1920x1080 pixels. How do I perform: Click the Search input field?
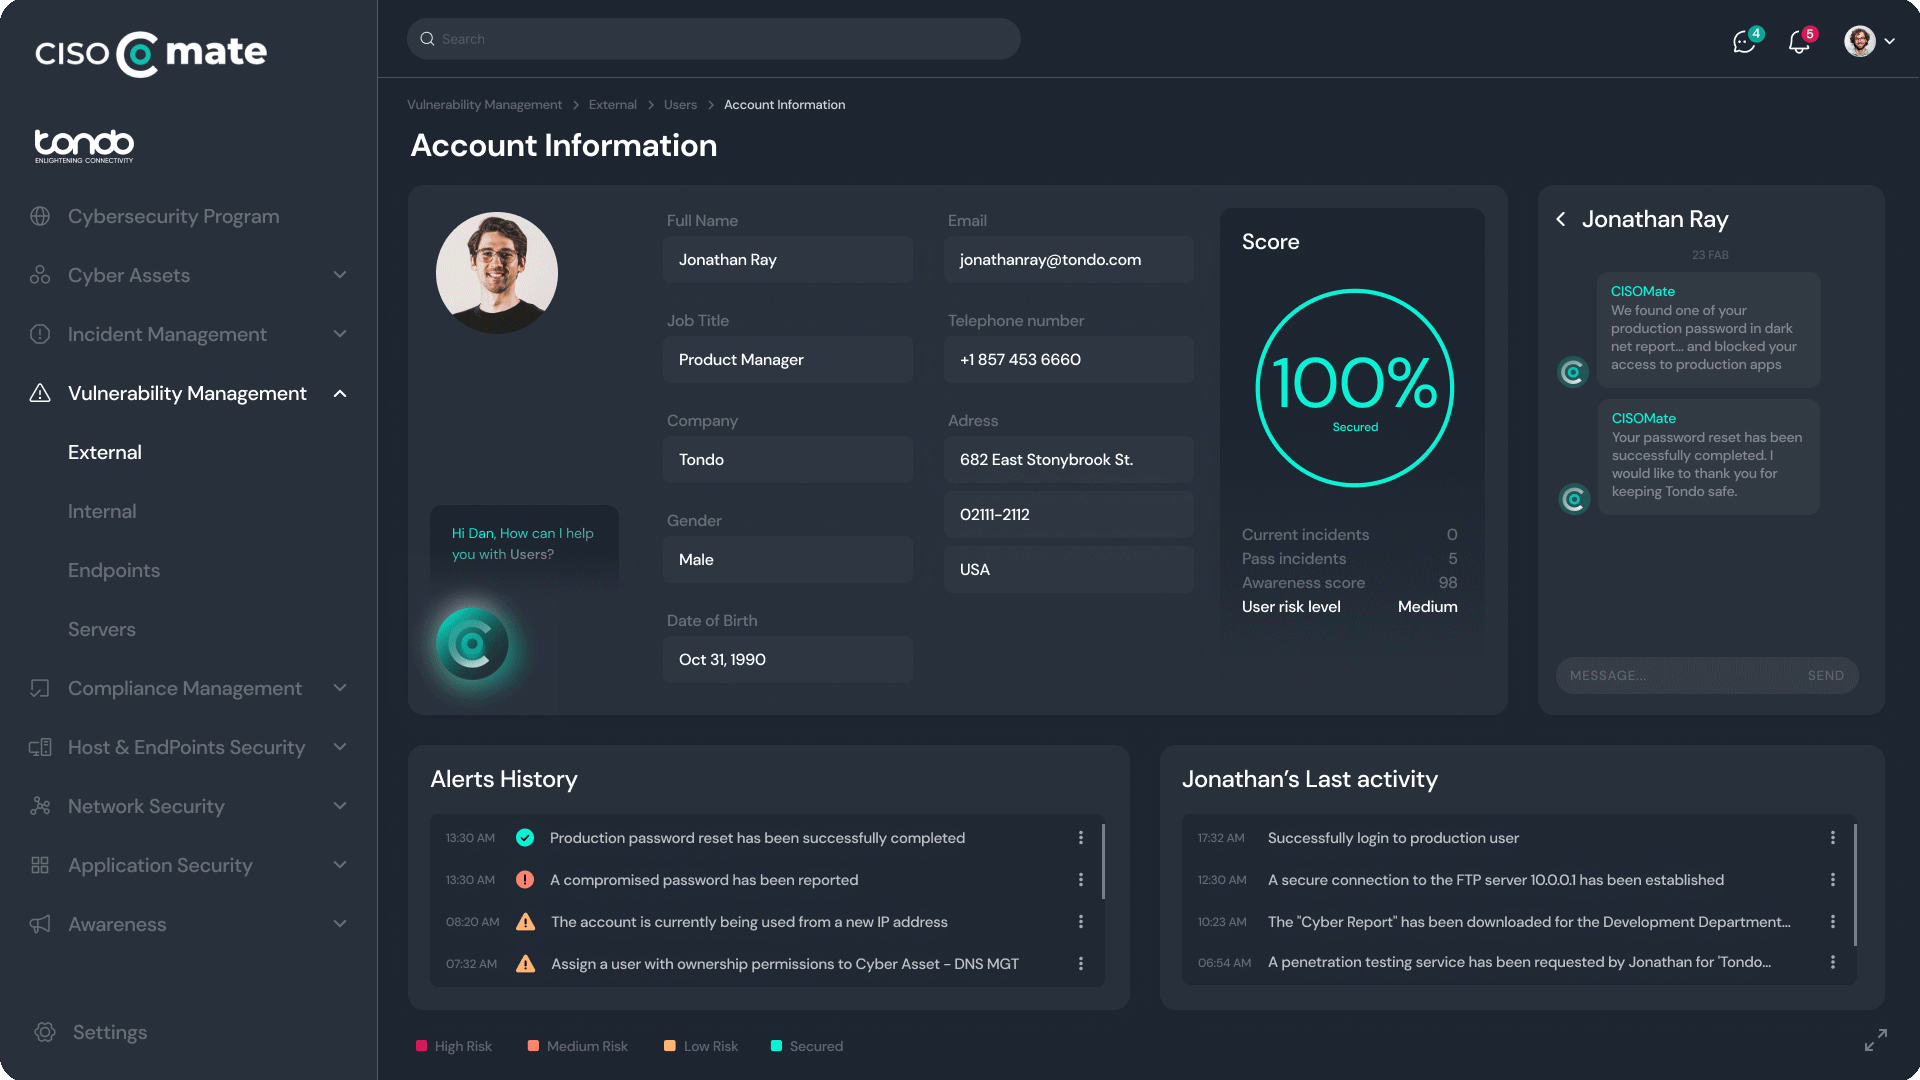pyautogui.click(x=713, y=39)
